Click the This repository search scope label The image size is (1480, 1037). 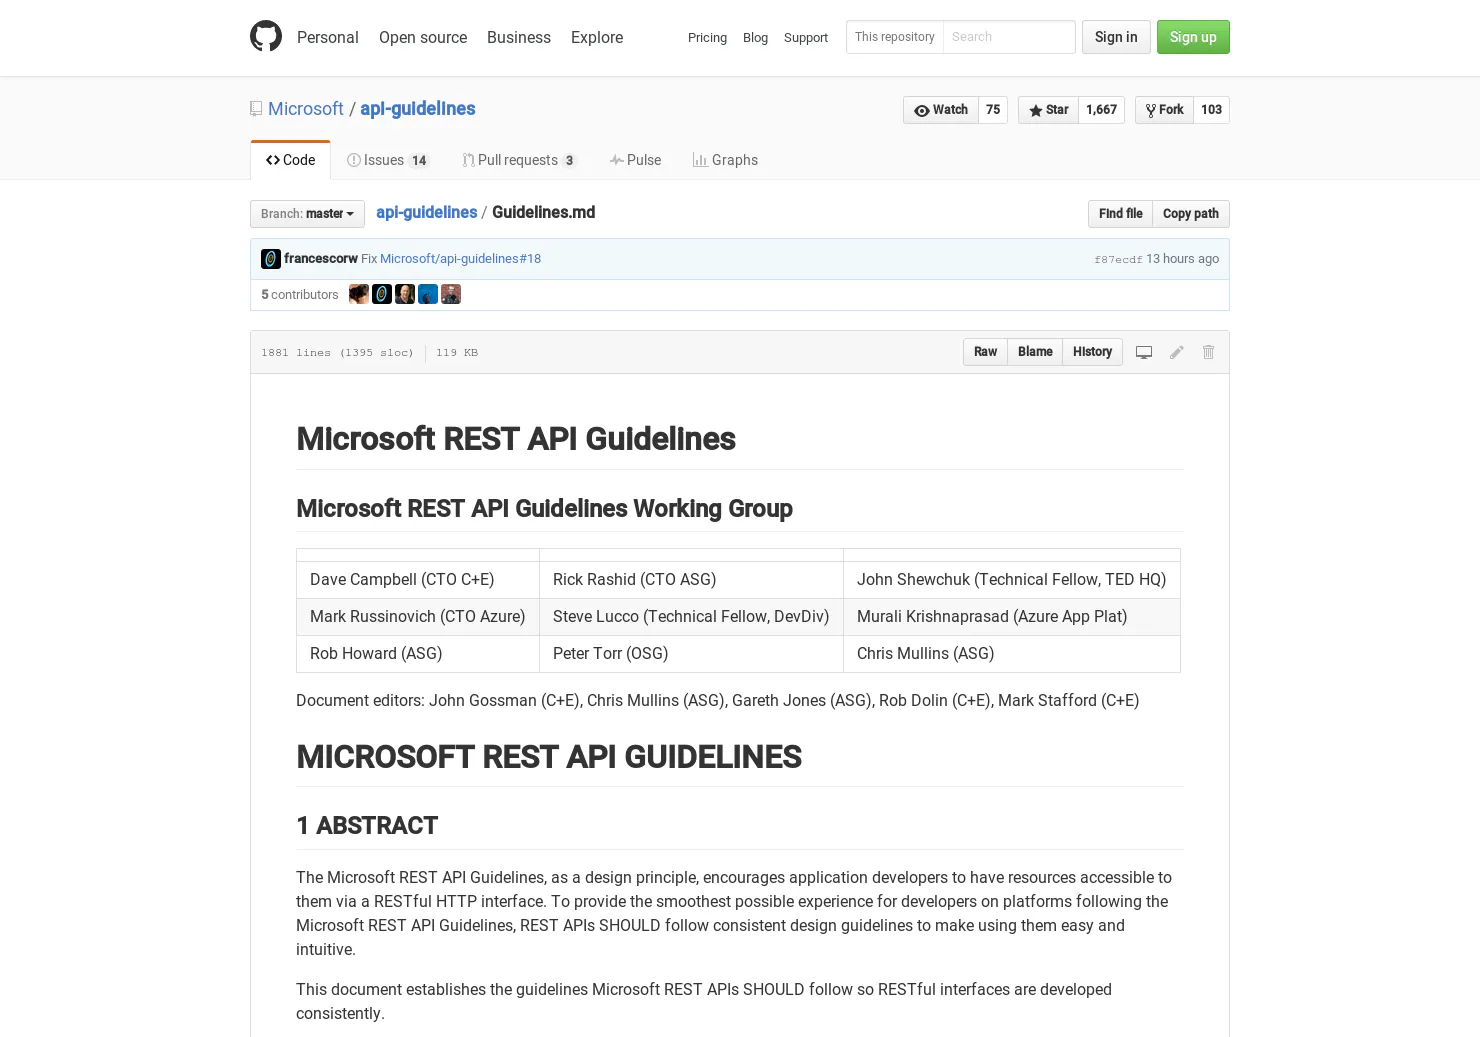895,37
